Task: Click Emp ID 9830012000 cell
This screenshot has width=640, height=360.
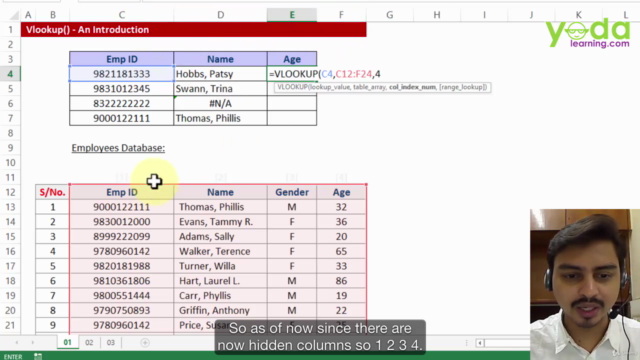Action: click(122, 222)
